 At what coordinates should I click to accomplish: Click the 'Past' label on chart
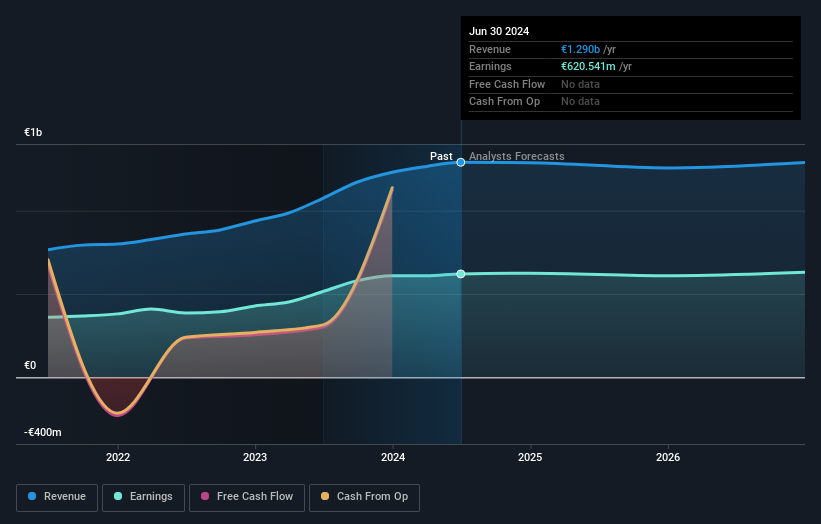(x=441, y=156)
